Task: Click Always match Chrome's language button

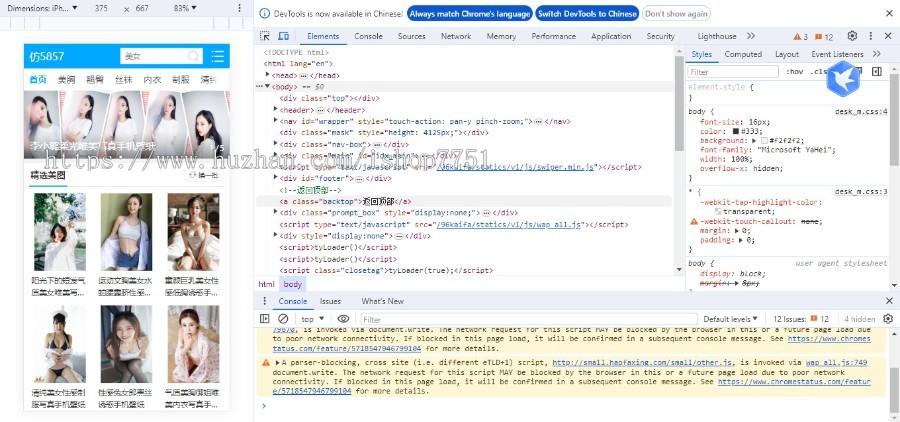Action: 470,14
